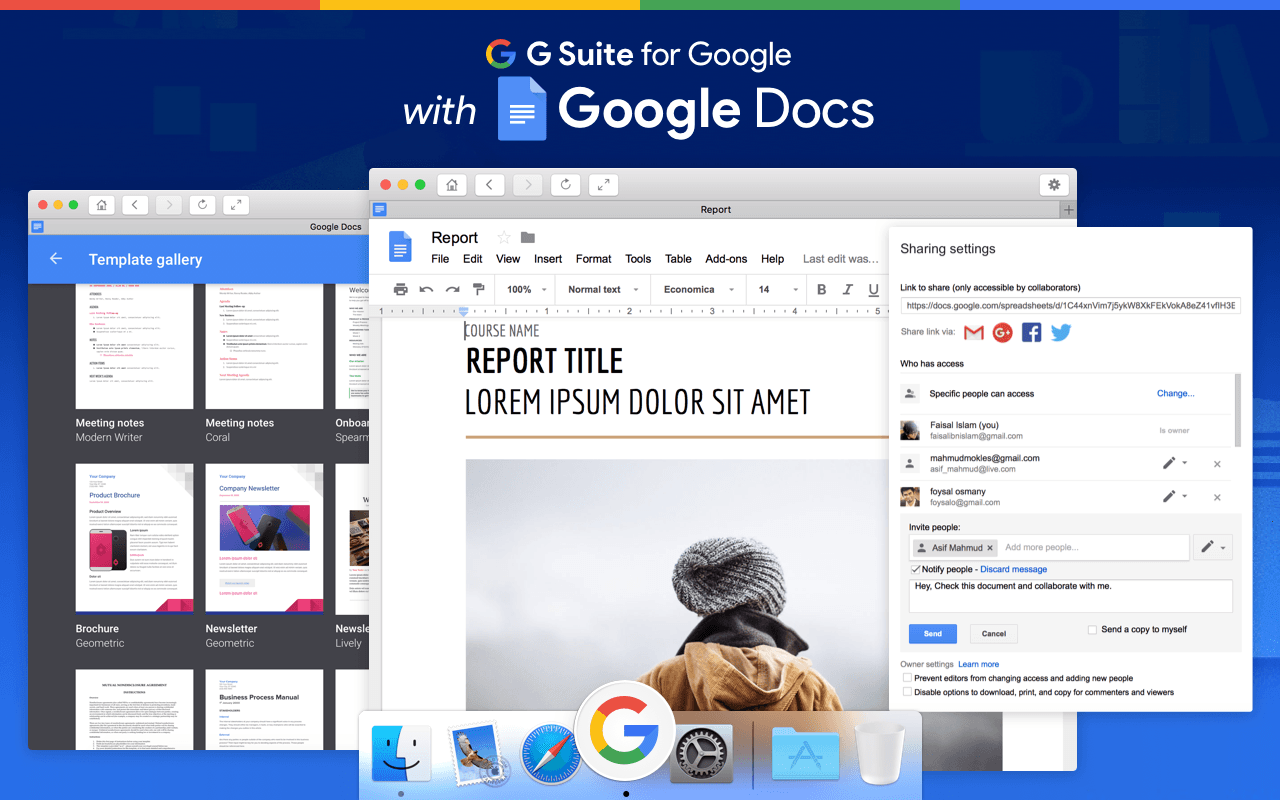Open Learn more owner settings link
The width and height of the screenshot is (1280, 800).
[978, 664]
